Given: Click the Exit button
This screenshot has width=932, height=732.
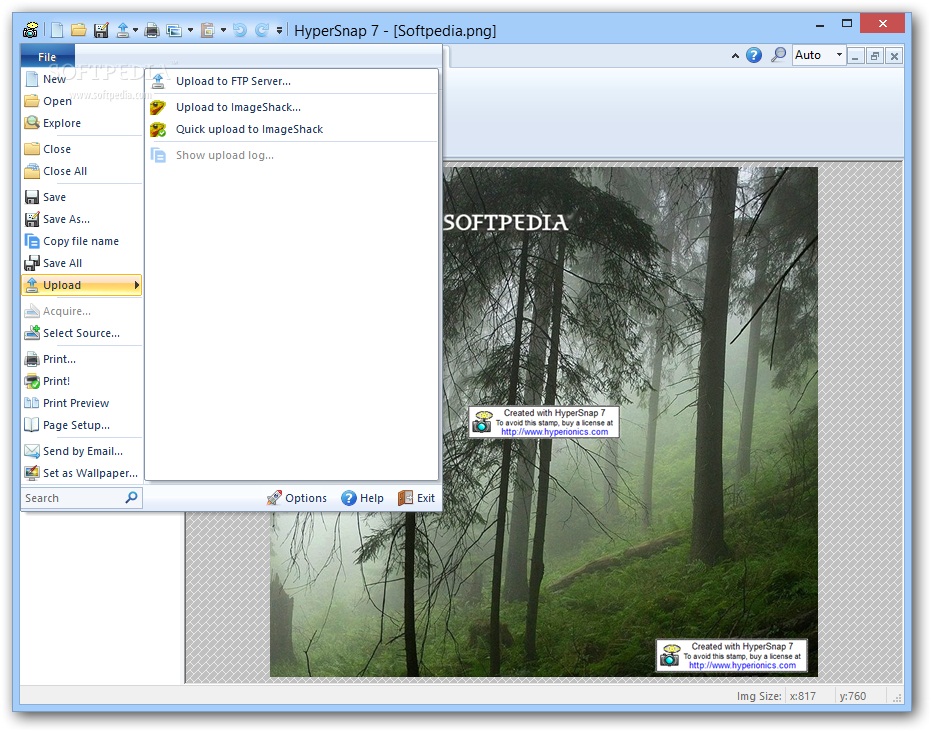Looking at the screenshot, I should pos(417,498).
